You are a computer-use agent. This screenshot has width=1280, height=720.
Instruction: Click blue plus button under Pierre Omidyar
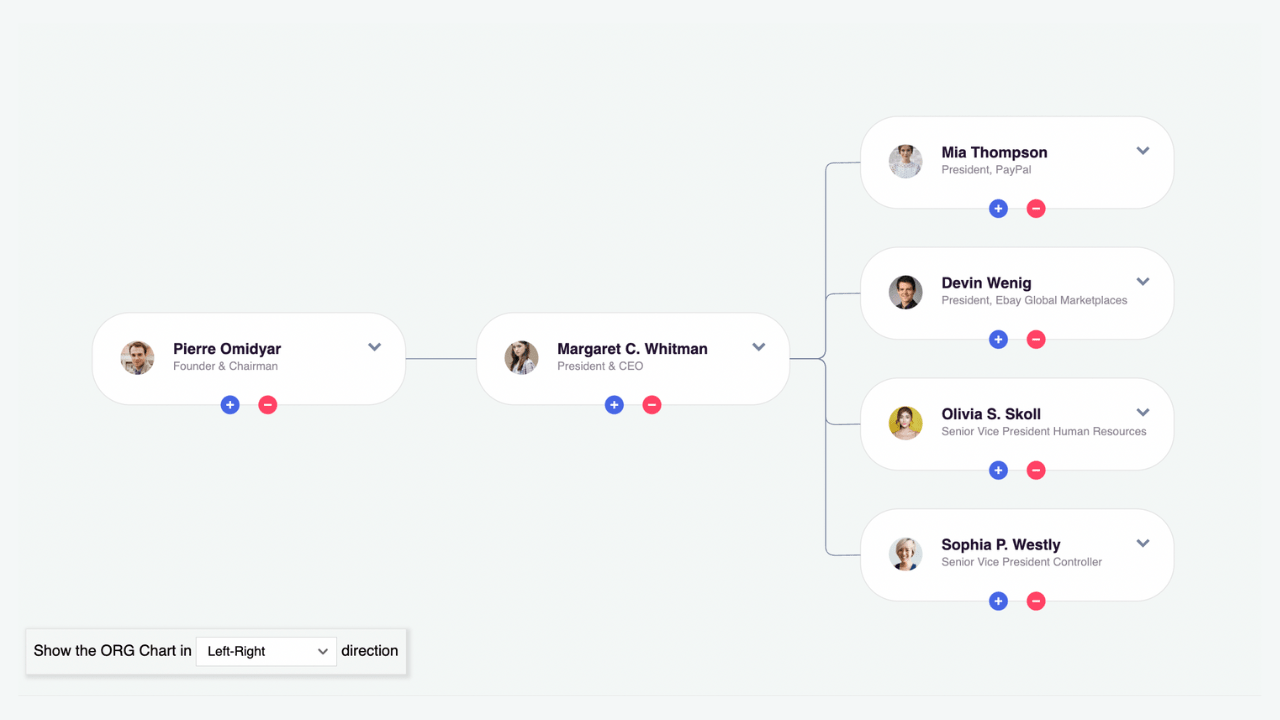230,405
